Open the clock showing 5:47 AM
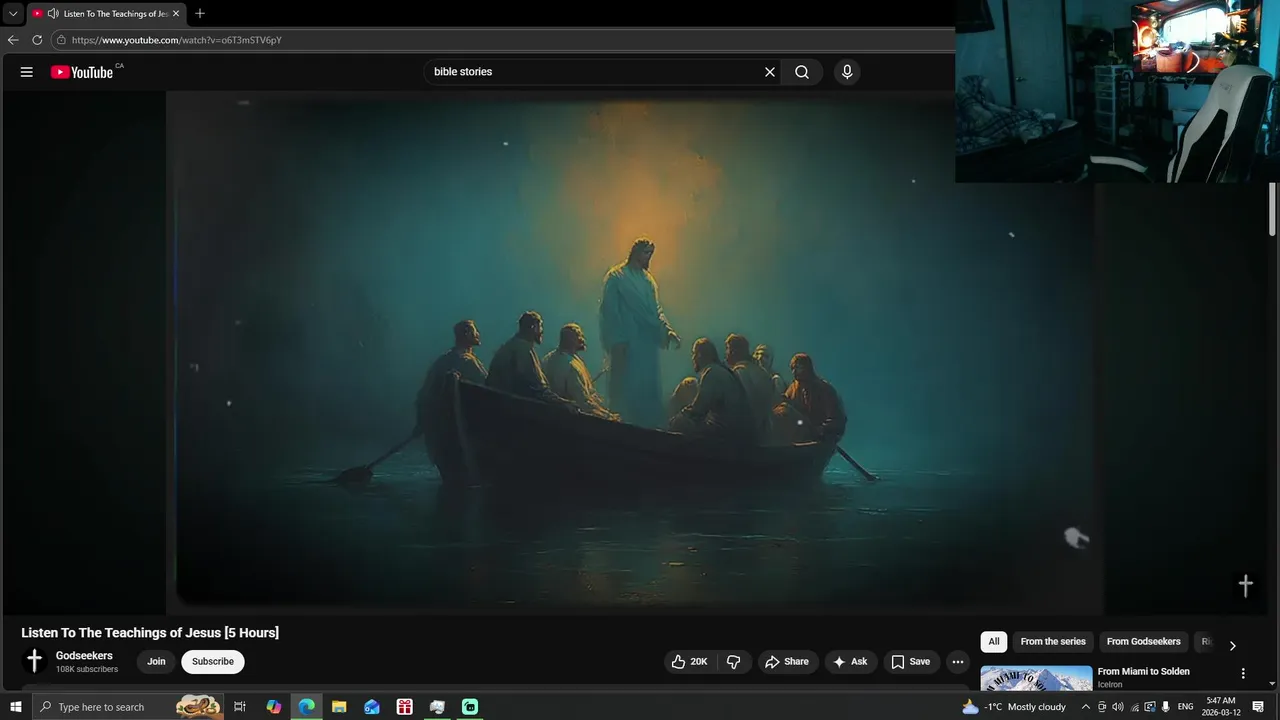 1221,707
